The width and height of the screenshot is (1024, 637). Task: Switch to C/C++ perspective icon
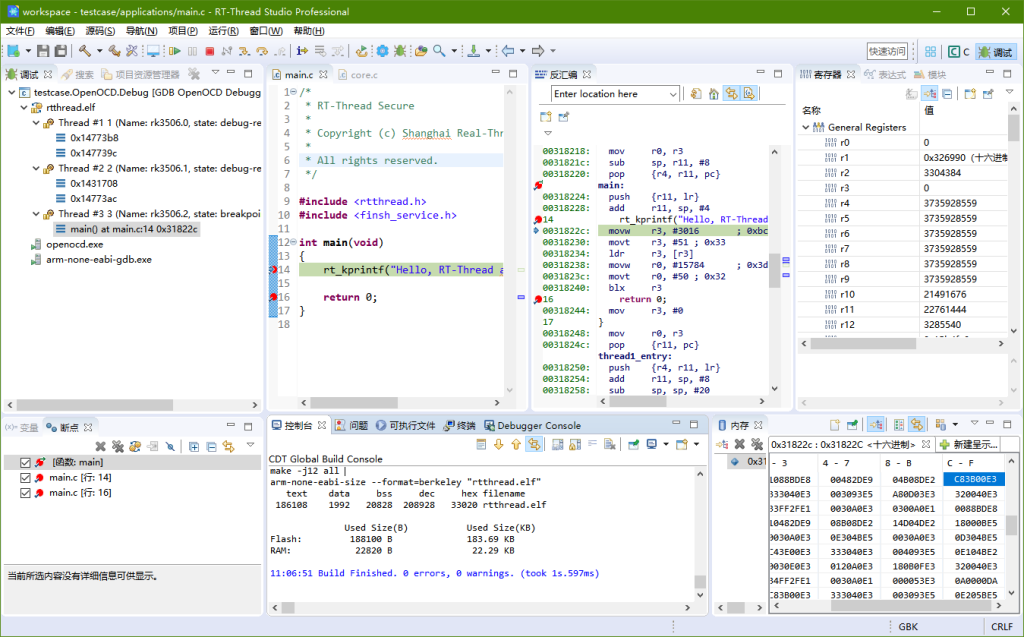pyautogui.click(x=954, y=51)
